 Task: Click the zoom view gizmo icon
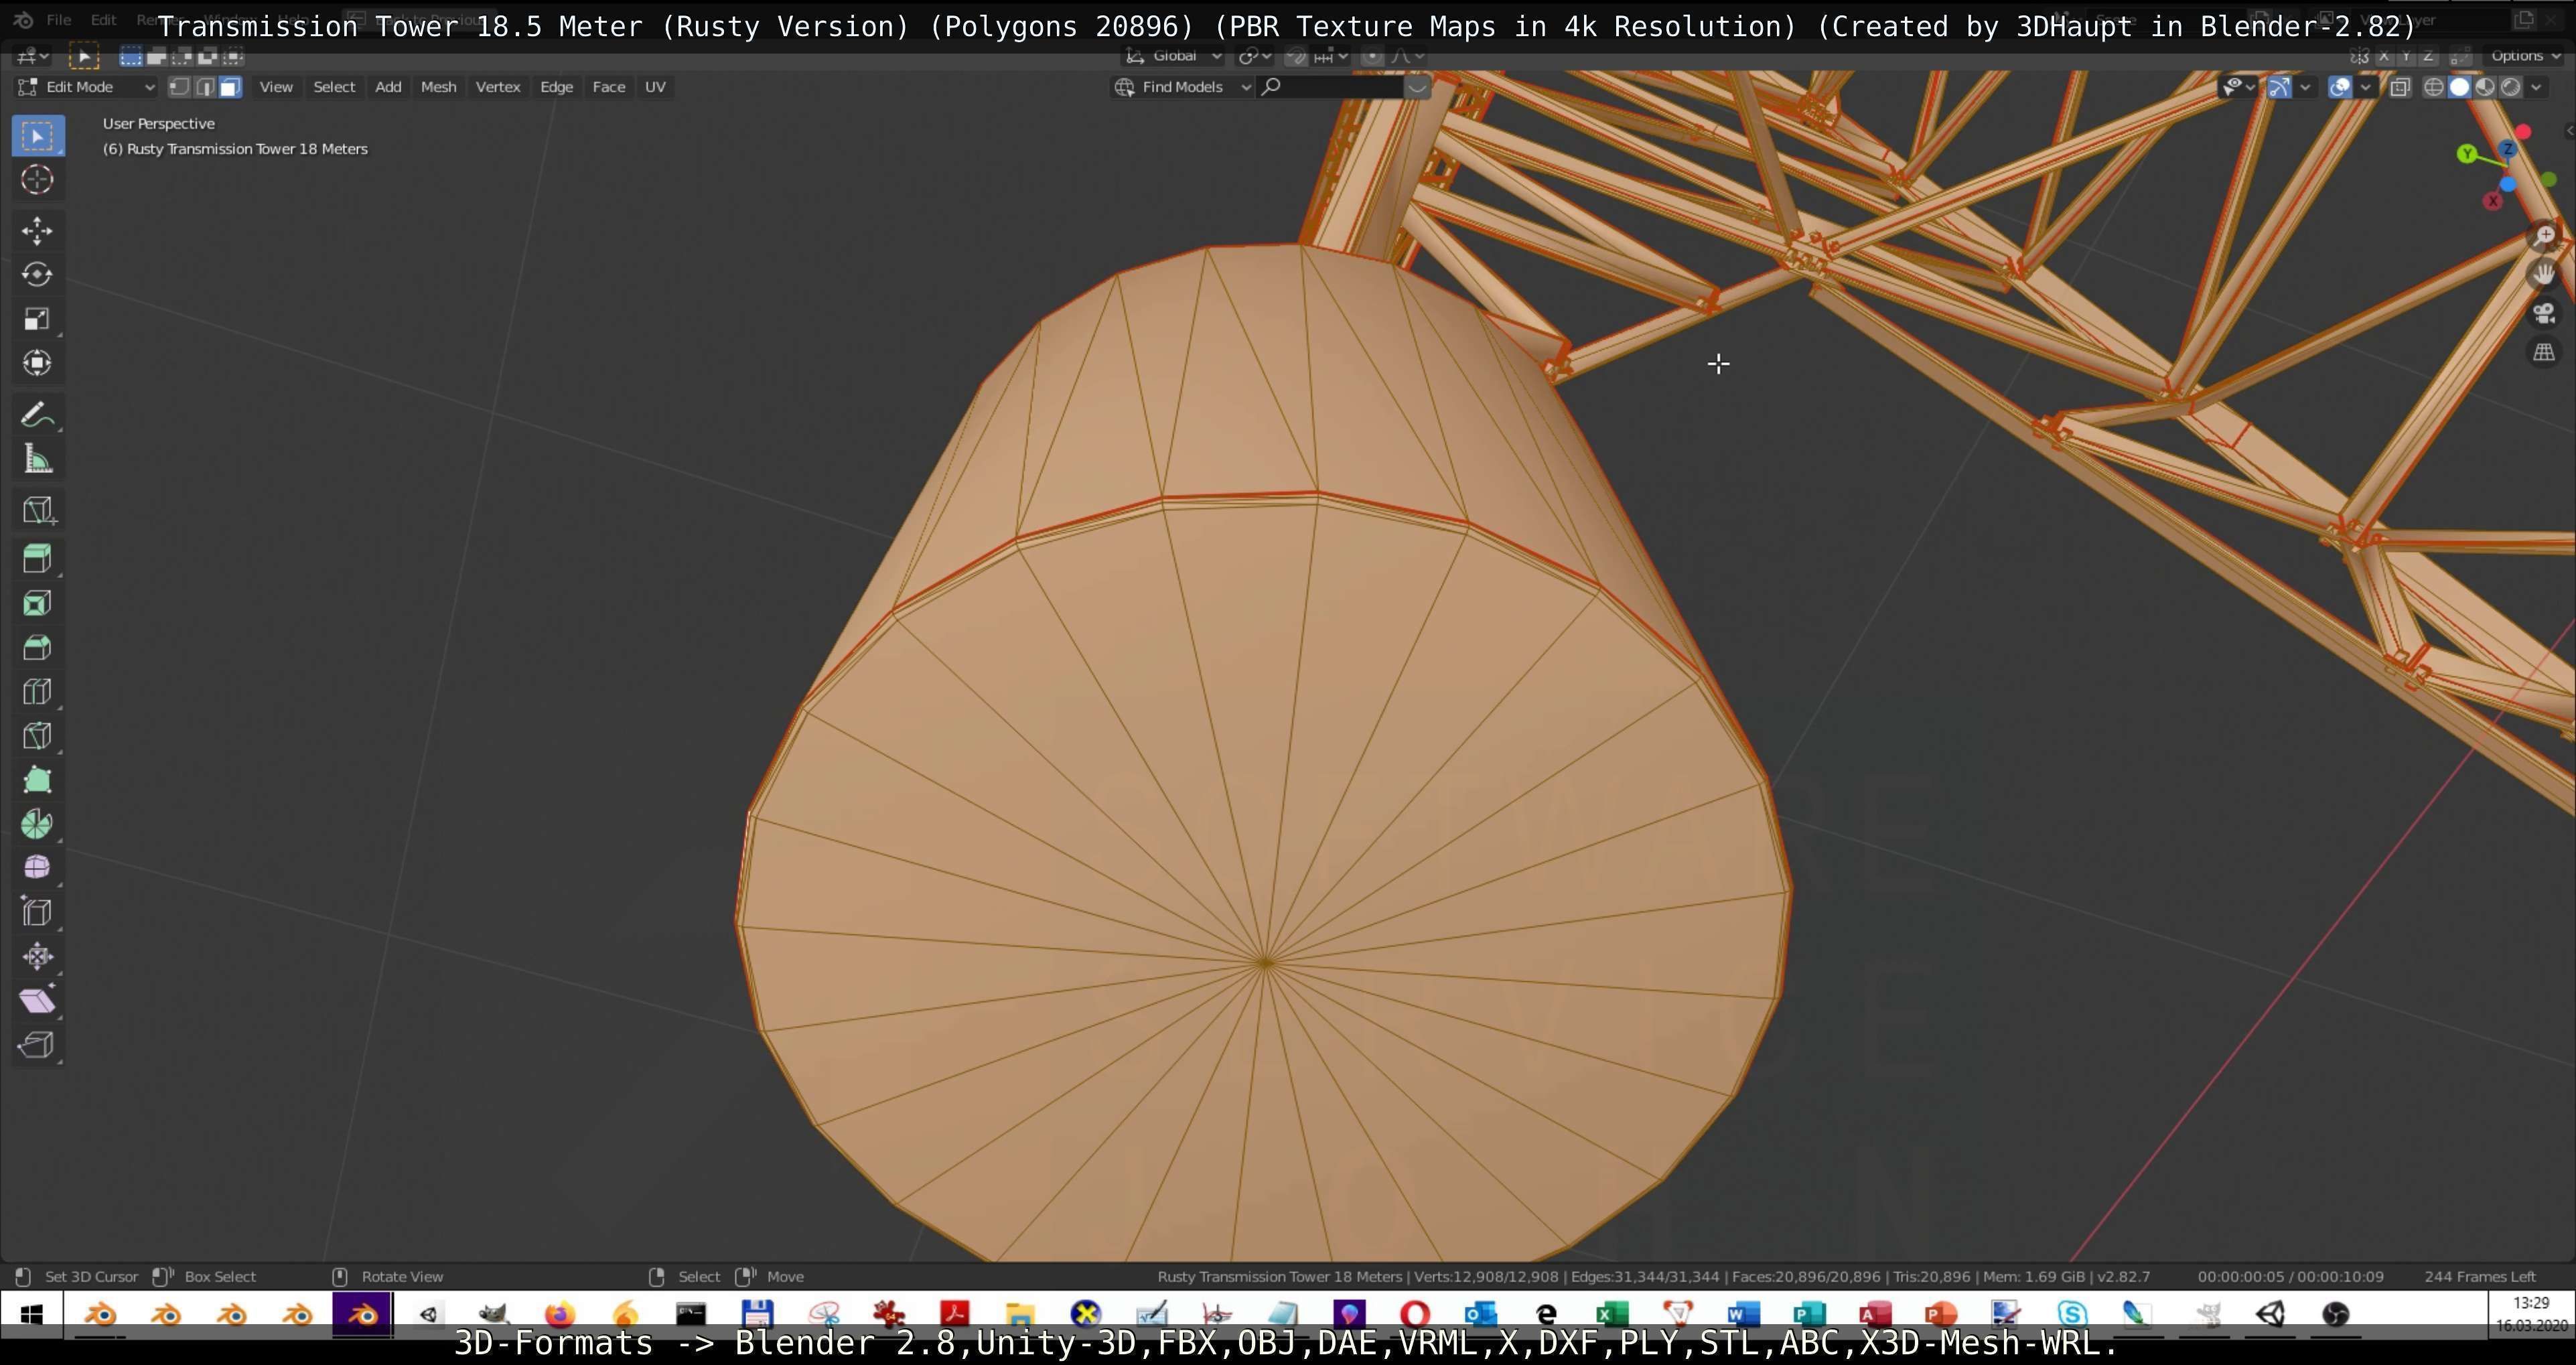(x=2545, y=236)
